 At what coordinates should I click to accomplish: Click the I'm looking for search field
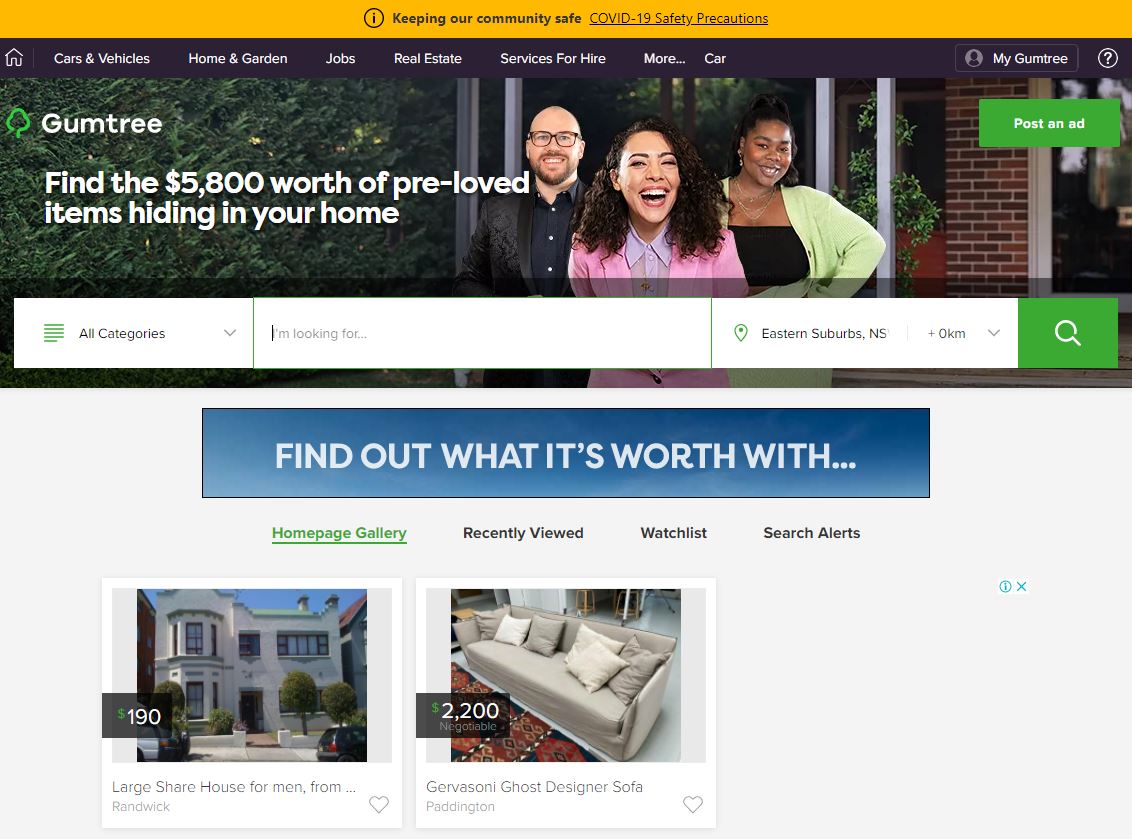point(482,333)
